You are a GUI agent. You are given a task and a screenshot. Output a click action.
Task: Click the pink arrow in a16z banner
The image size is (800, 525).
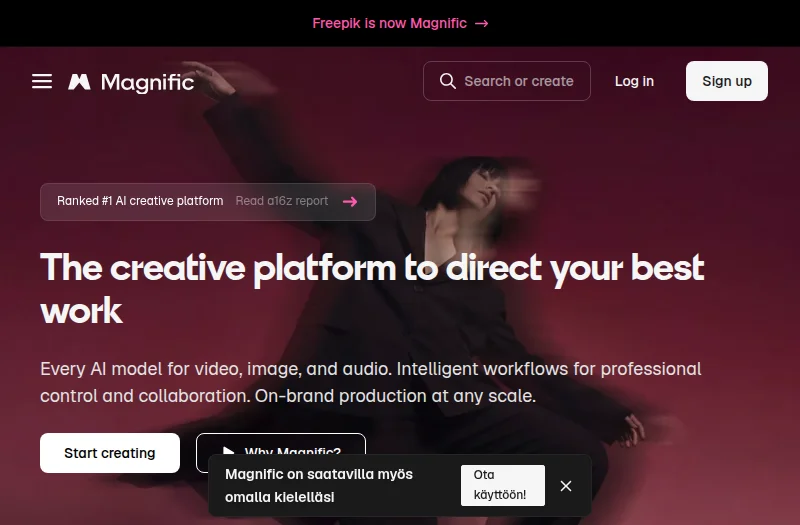(x=350, y=202)
